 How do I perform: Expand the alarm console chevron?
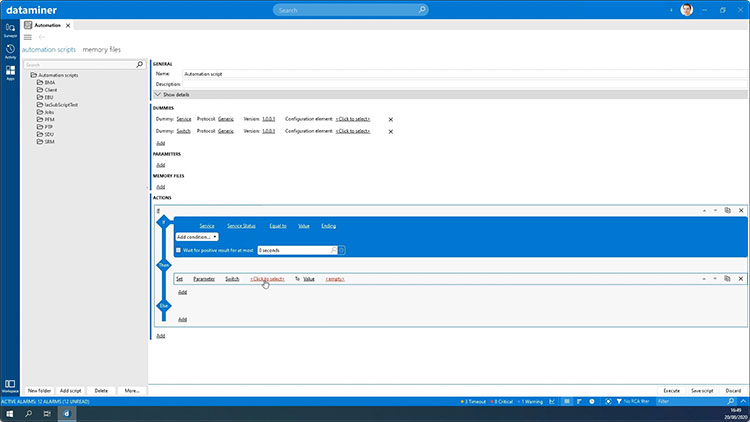[x=743, y=401]
